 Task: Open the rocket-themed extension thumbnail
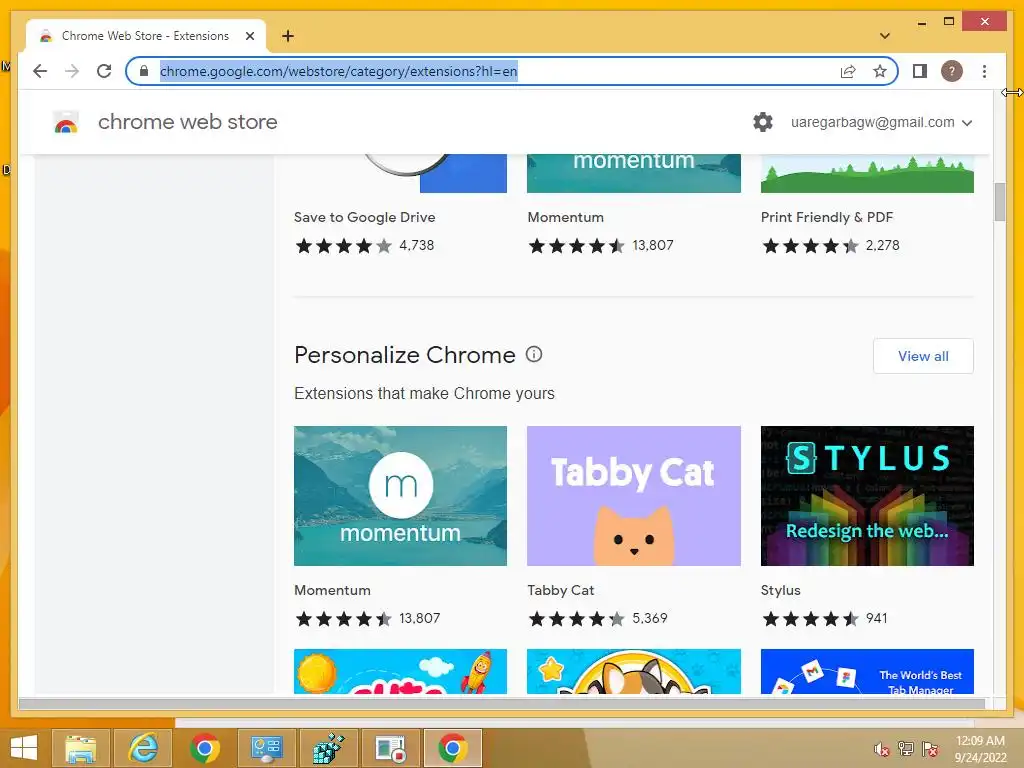pyautogui.click(x=400, y=671)
